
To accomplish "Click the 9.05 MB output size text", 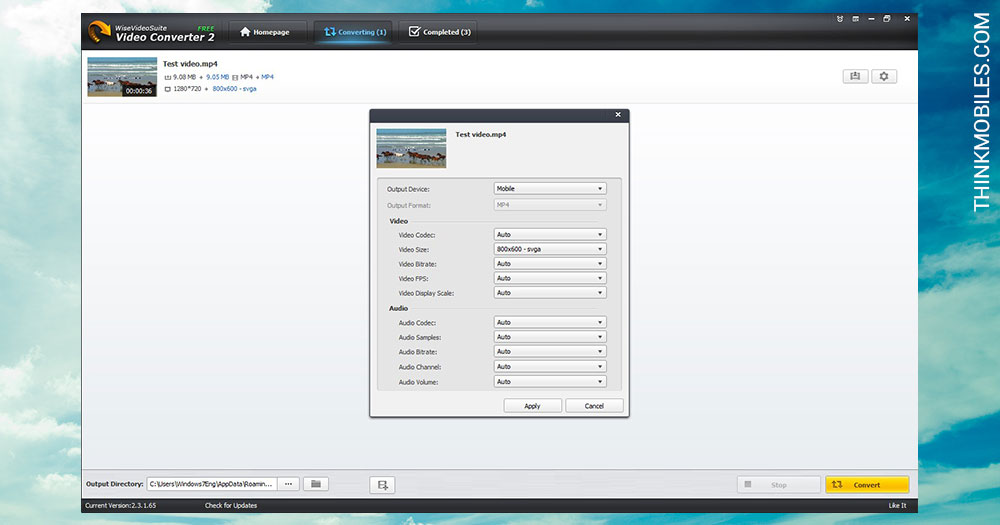I will coord(217,77).
